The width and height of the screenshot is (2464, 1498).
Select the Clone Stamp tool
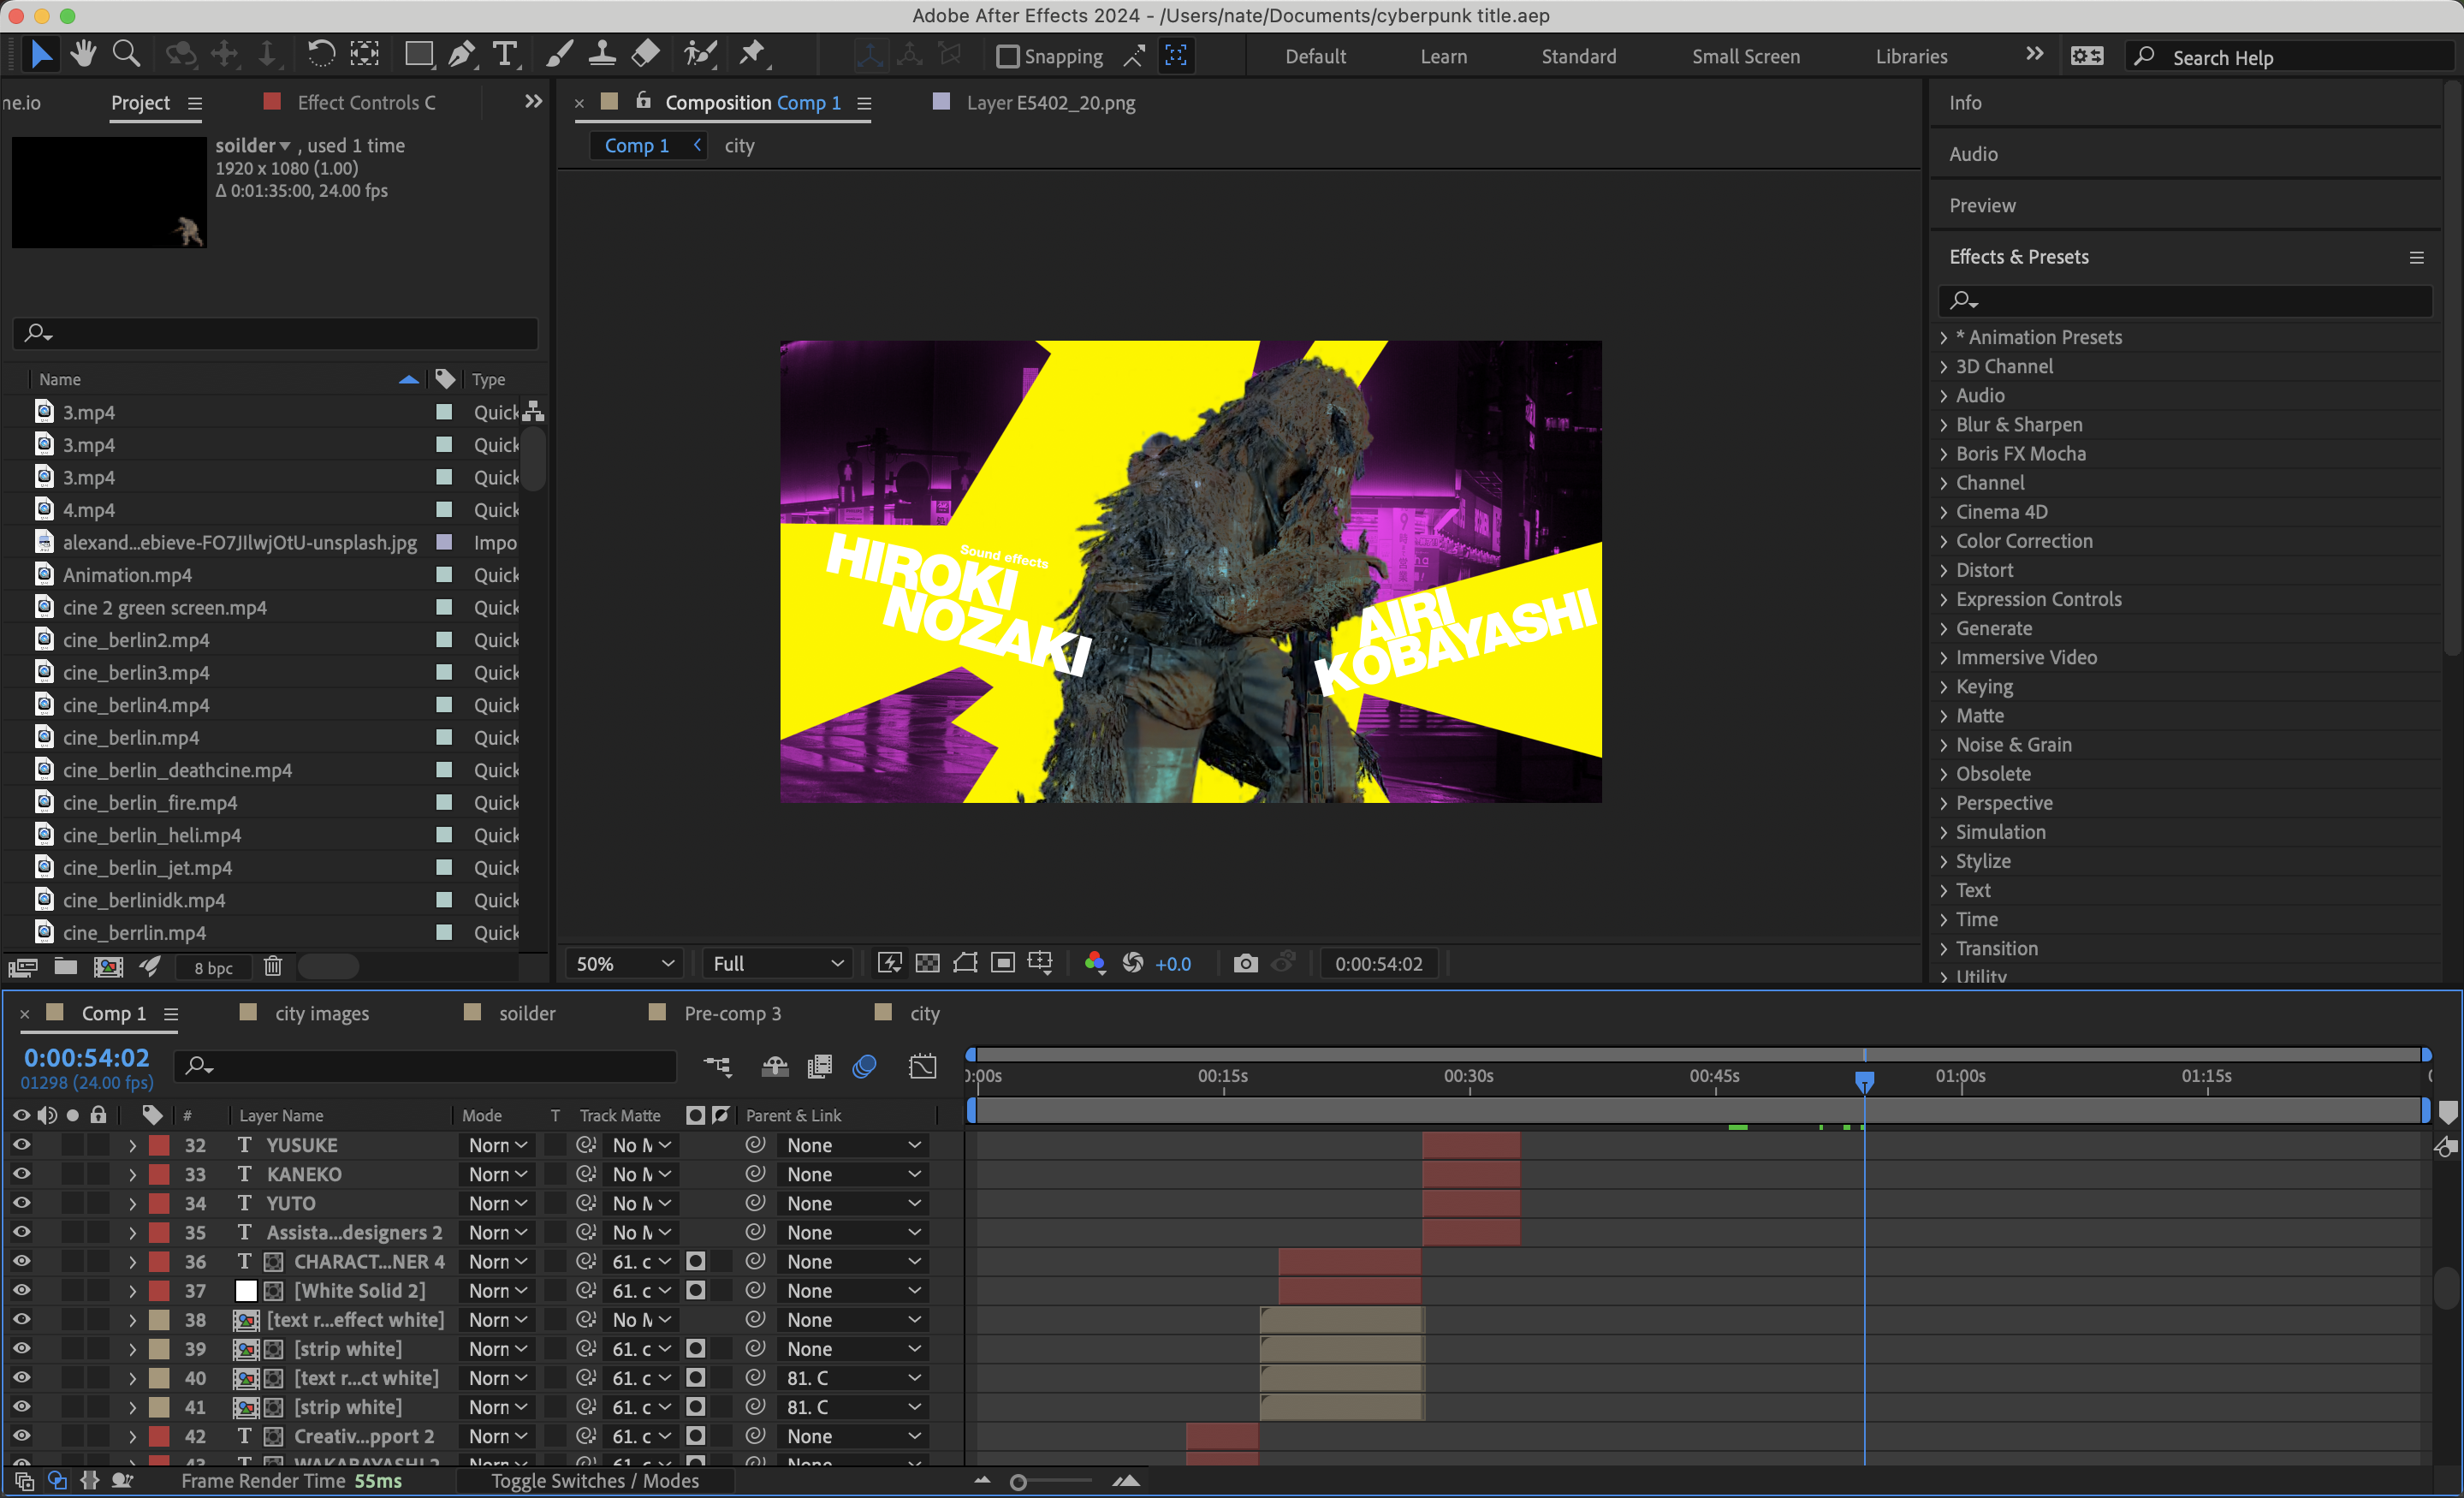click(x=602, y=55)
